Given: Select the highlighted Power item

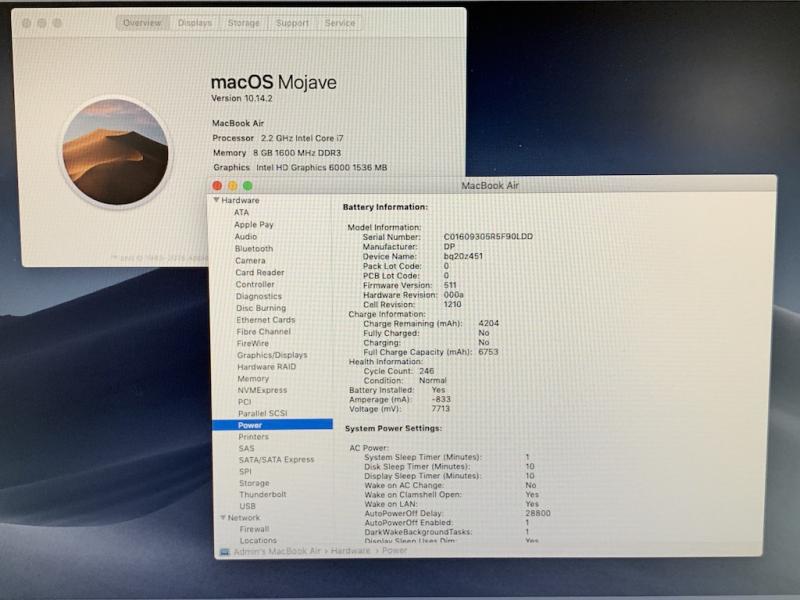Looking at the screenshot, I should pos(272,424).
